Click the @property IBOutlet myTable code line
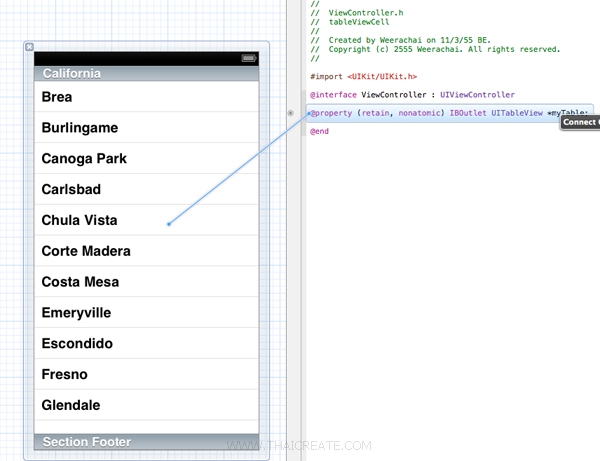Viewport: 600px width, 461px height. [x=449, y=113]
